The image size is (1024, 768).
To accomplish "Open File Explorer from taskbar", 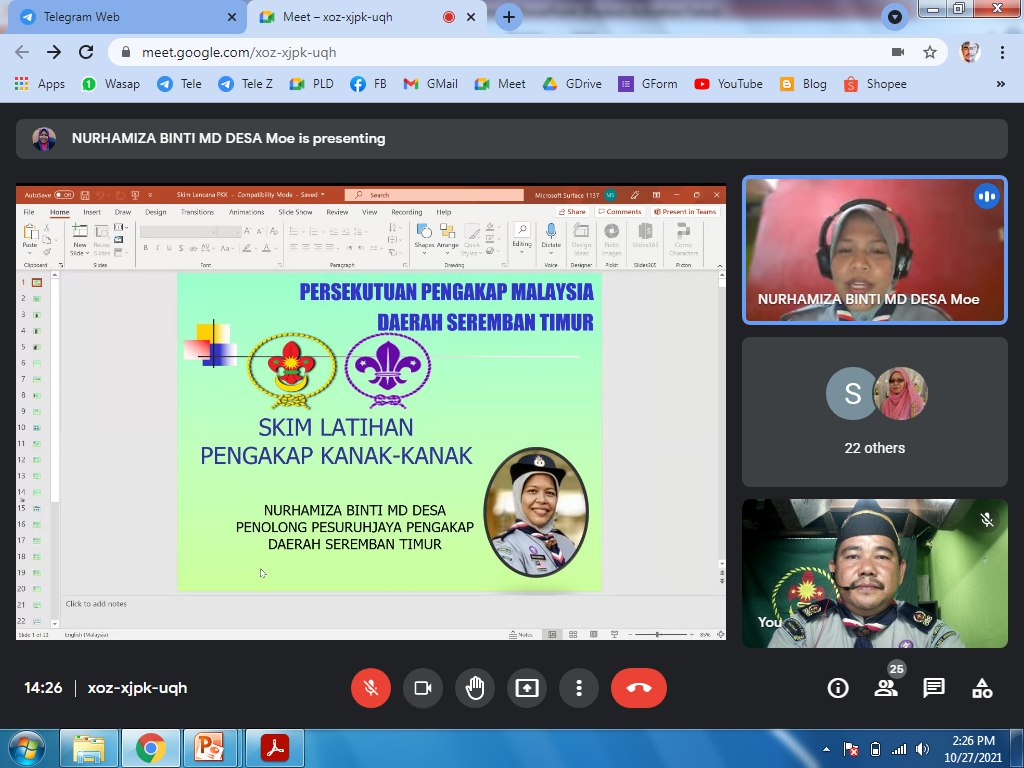I will [89, 748].
